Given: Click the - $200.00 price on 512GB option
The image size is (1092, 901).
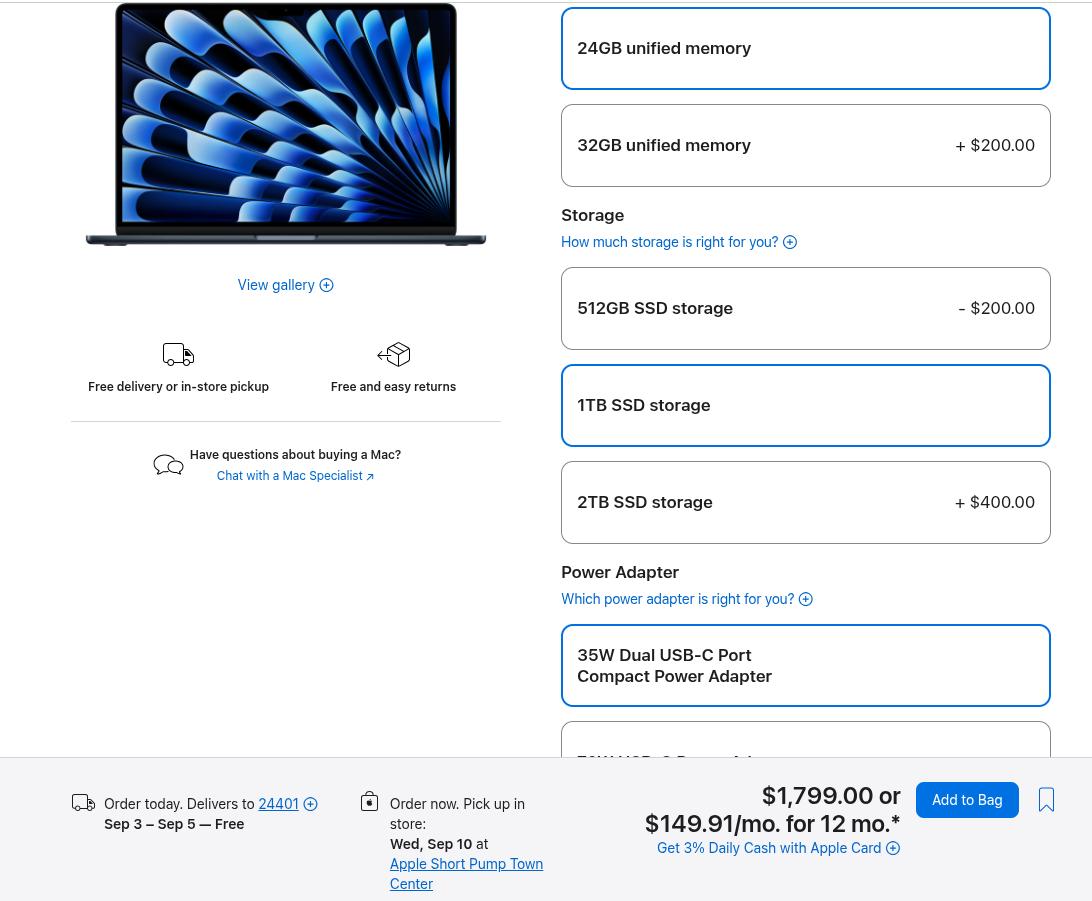Looking at the screenshot, I should coord(996,308).
